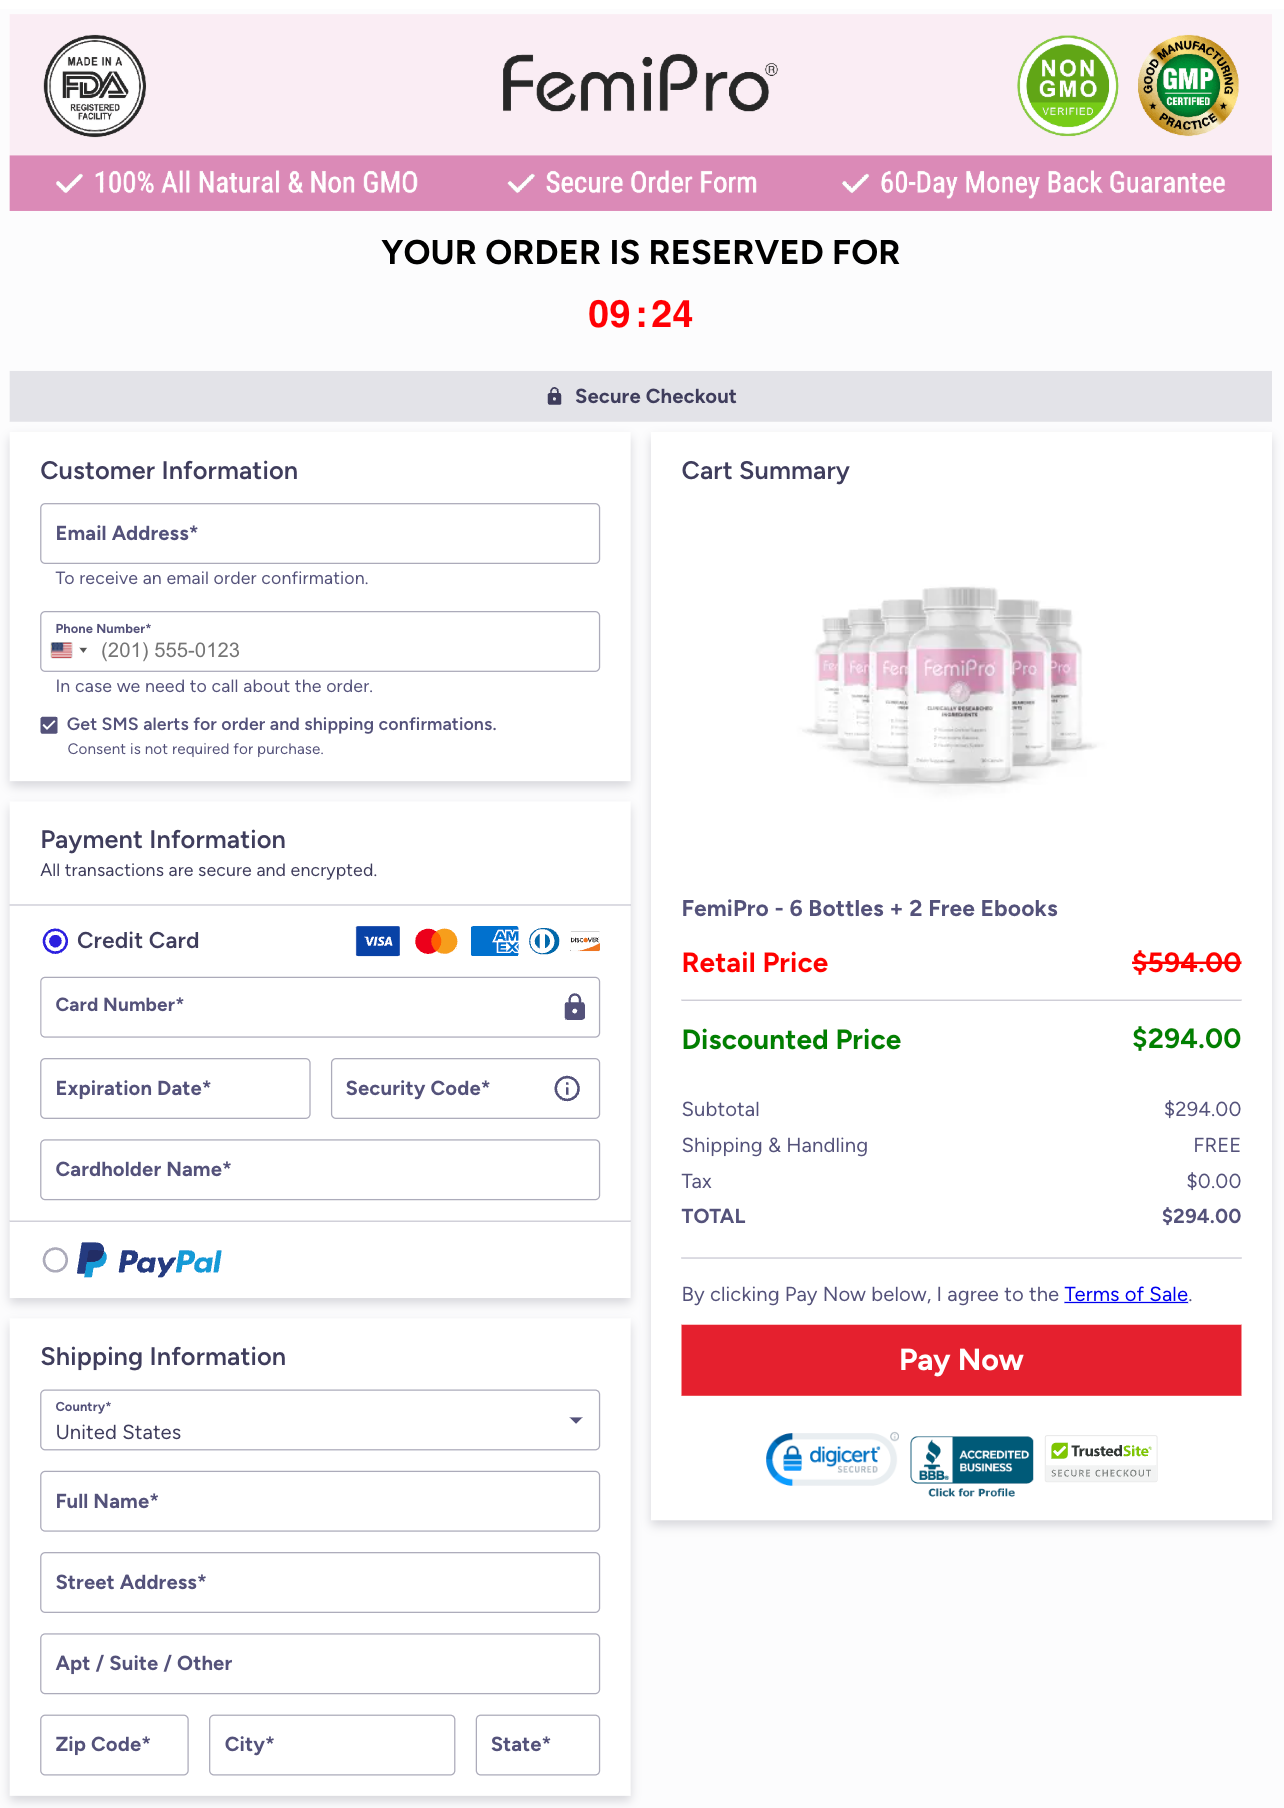The height and width of the screenshot is (1808, 1284).
Task: Click the DigiCert Secured badge
Action: [x=831, y=1459]
